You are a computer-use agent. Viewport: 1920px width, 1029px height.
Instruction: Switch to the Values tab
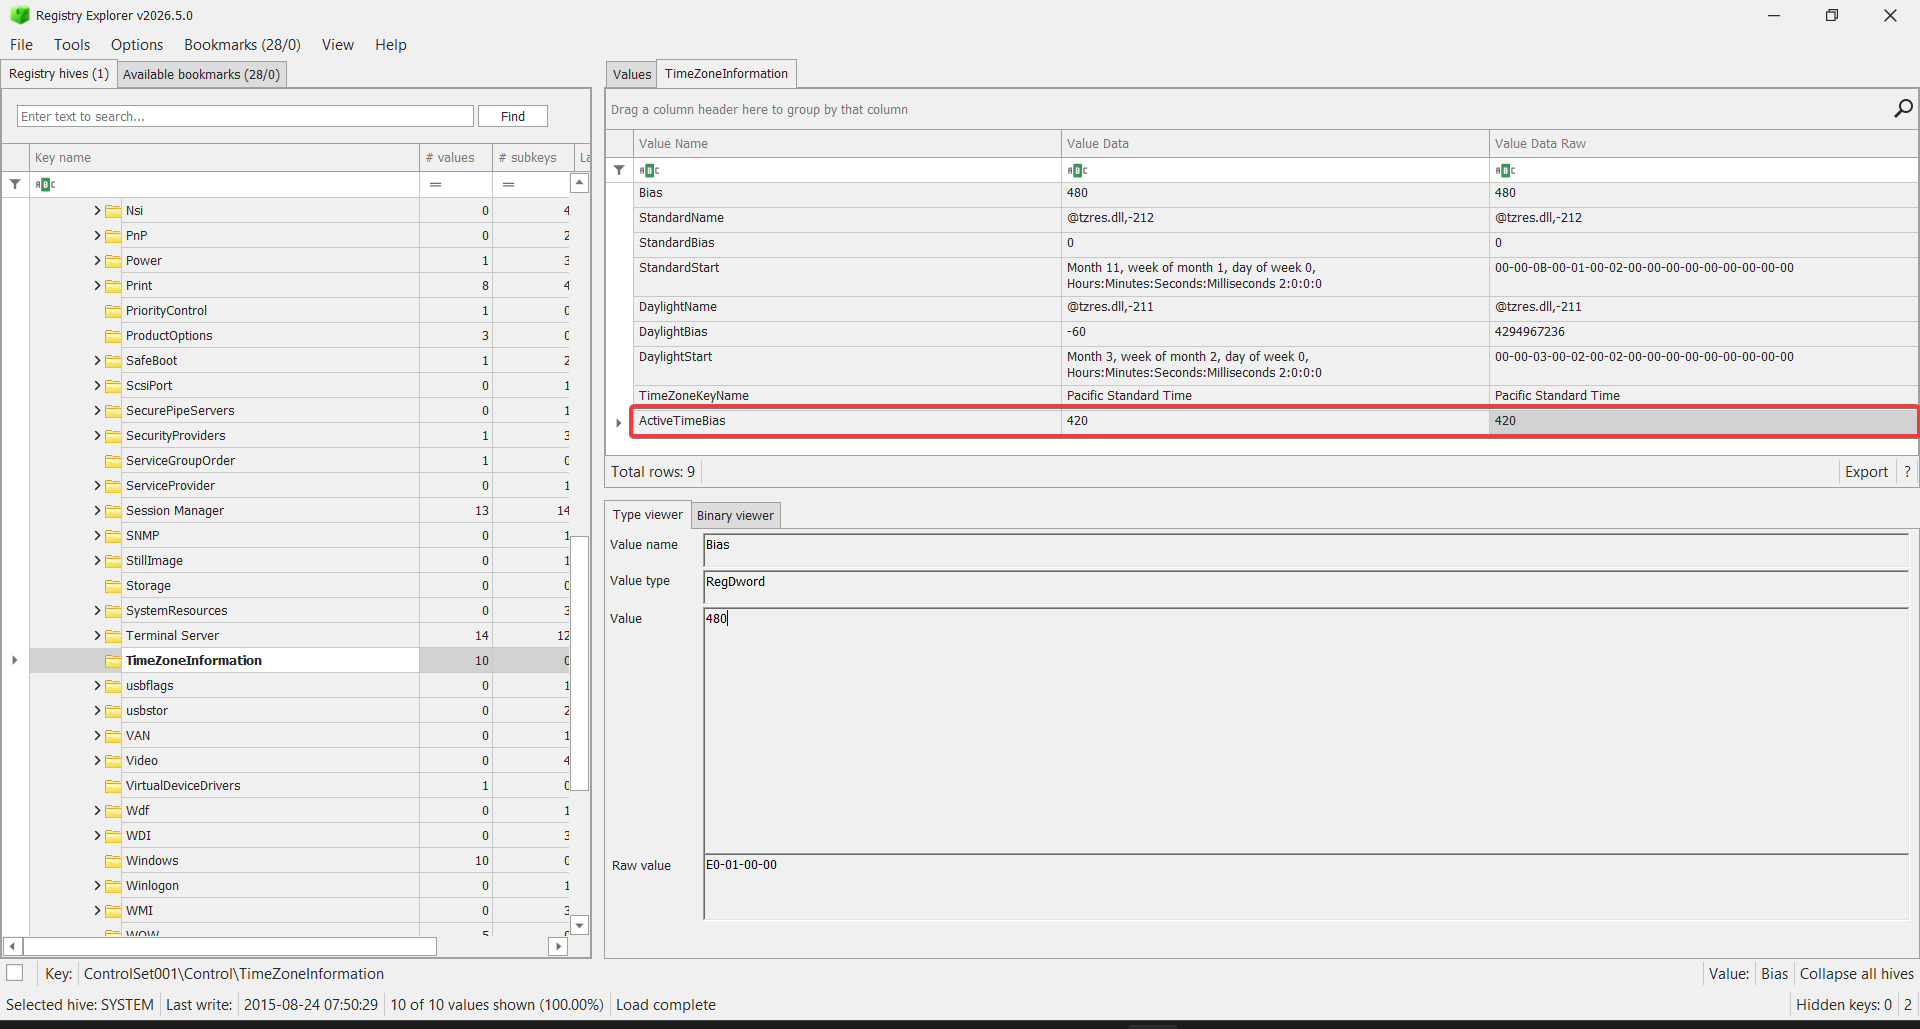point(632,74)
